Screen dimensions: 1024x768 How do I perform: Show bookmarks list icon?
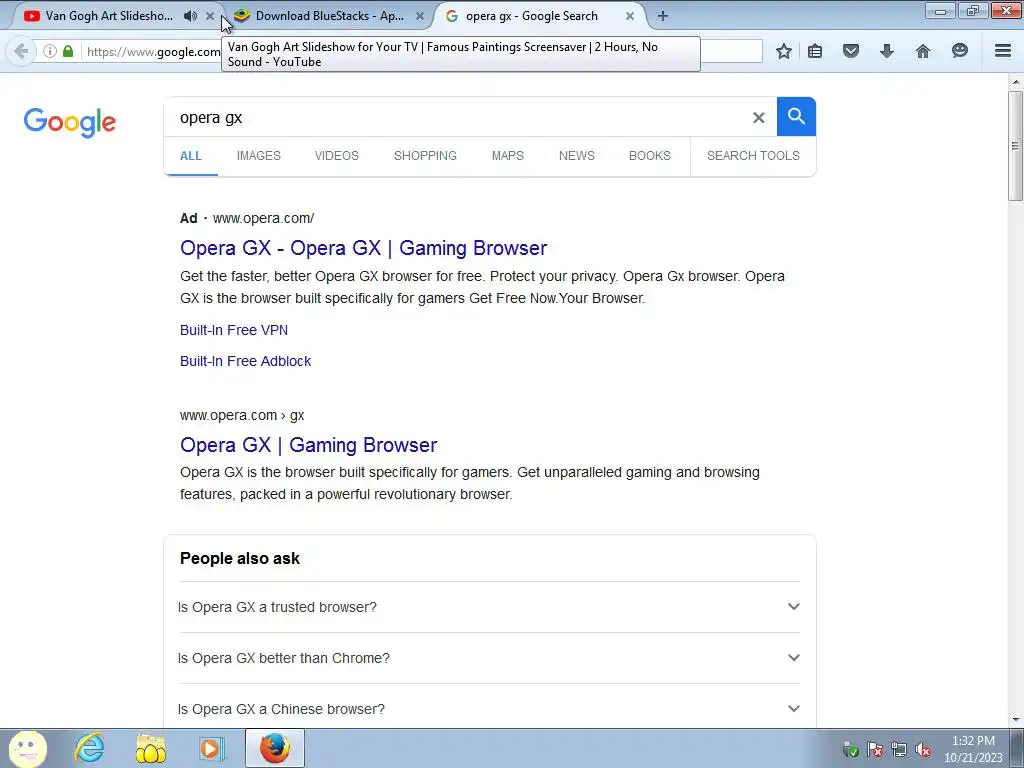pyautogui.click(x=814, y=51)
